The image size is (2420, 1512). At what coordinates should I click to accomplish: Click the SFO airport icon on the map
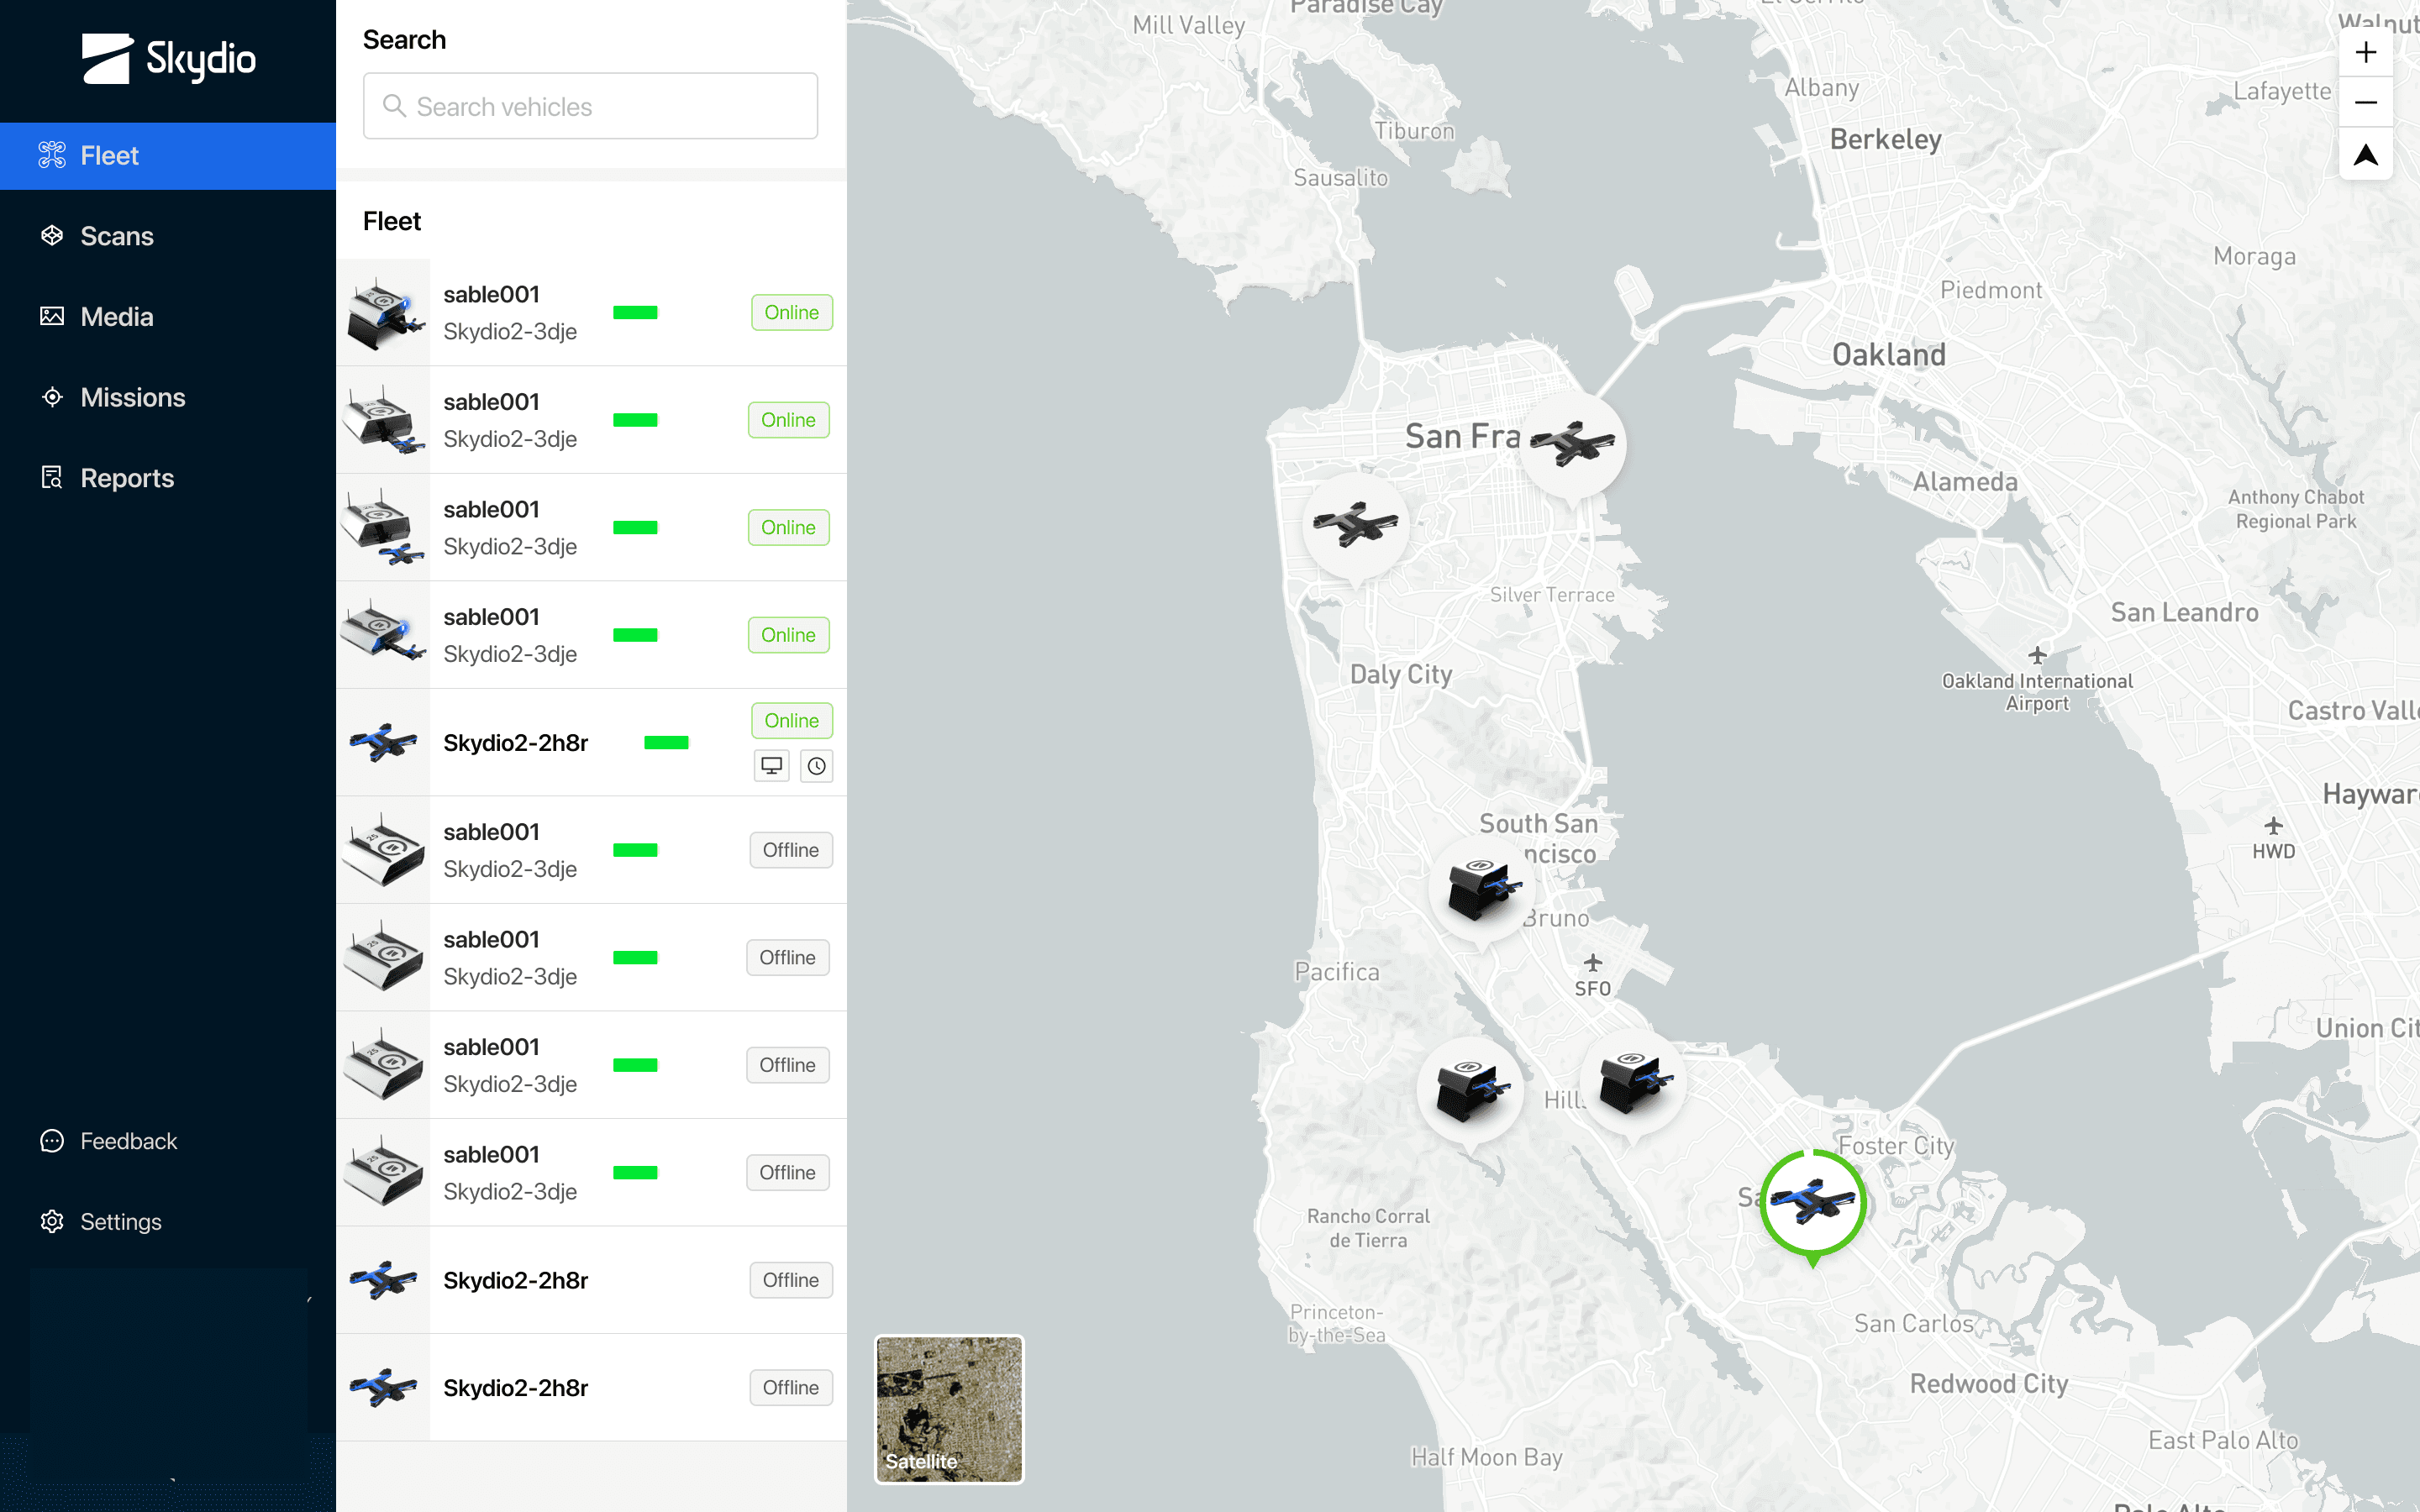point(1593,963)
